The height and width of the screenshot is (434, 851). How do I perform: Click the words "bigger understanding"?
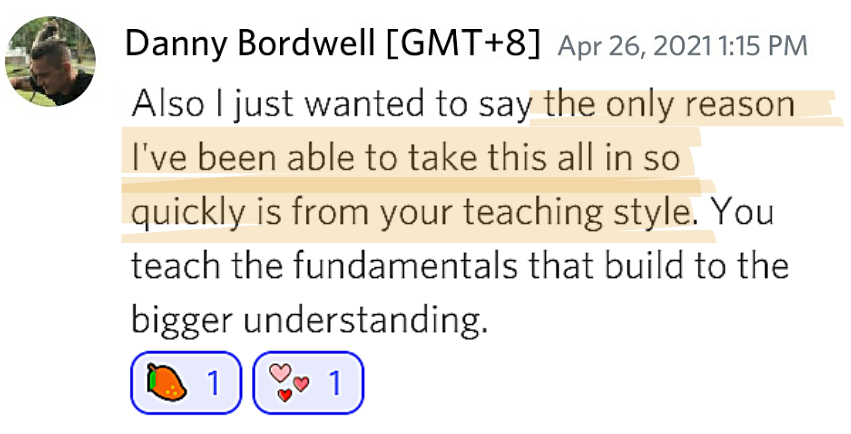tap(309, 320)
